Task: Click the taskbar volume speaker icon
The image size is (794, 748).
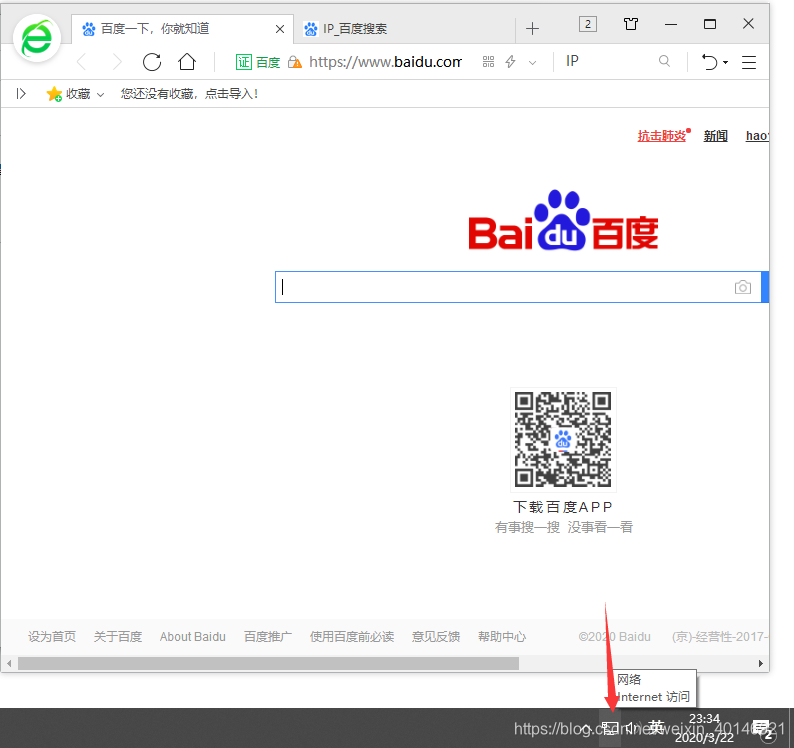Action: coord(632,728)
